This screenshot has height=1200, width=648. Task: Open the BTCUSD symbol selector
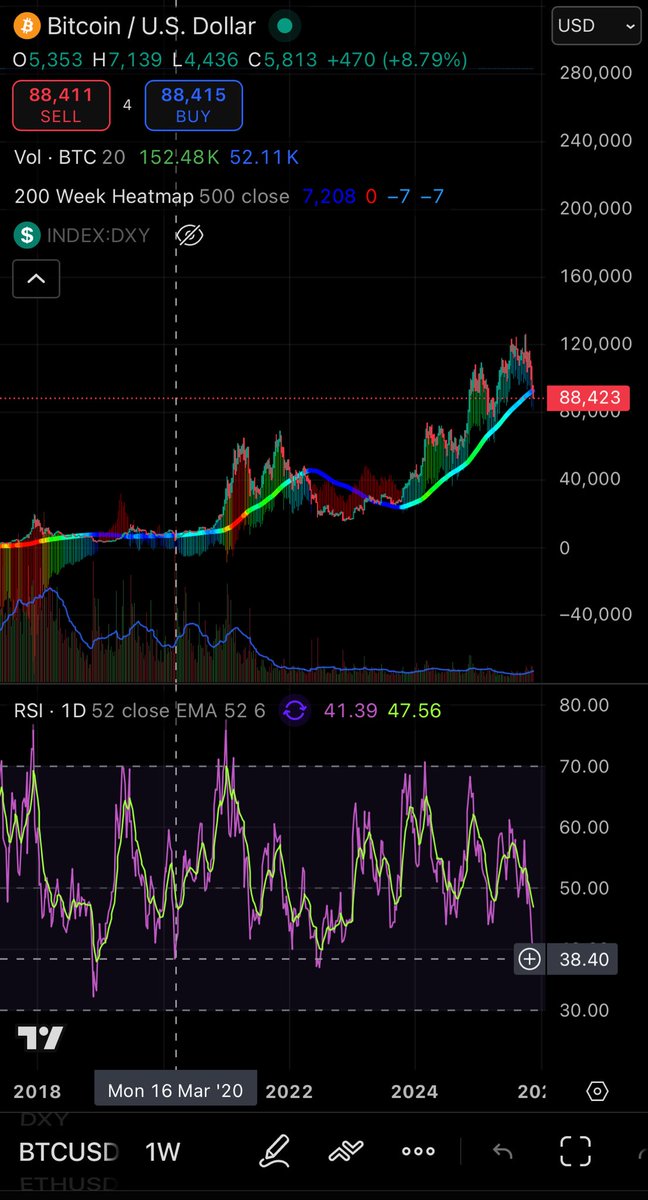tap(70, 1151)
